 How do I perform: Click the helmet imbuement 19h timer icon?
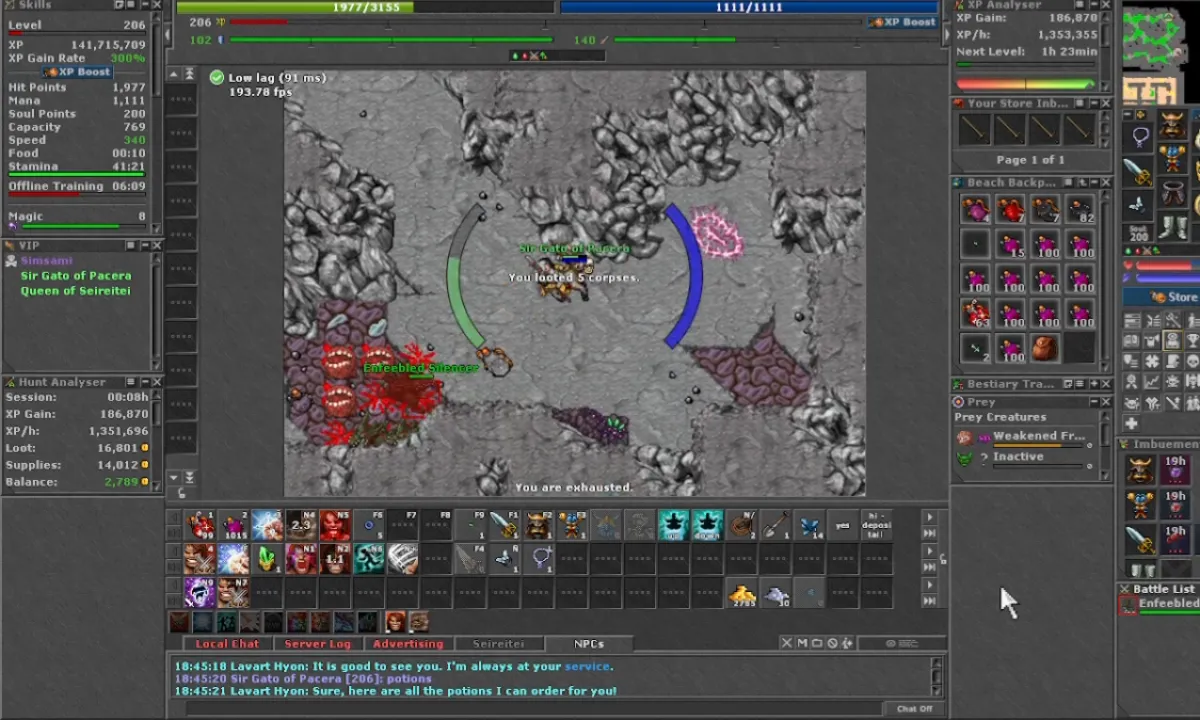[x=1175, y=469]
